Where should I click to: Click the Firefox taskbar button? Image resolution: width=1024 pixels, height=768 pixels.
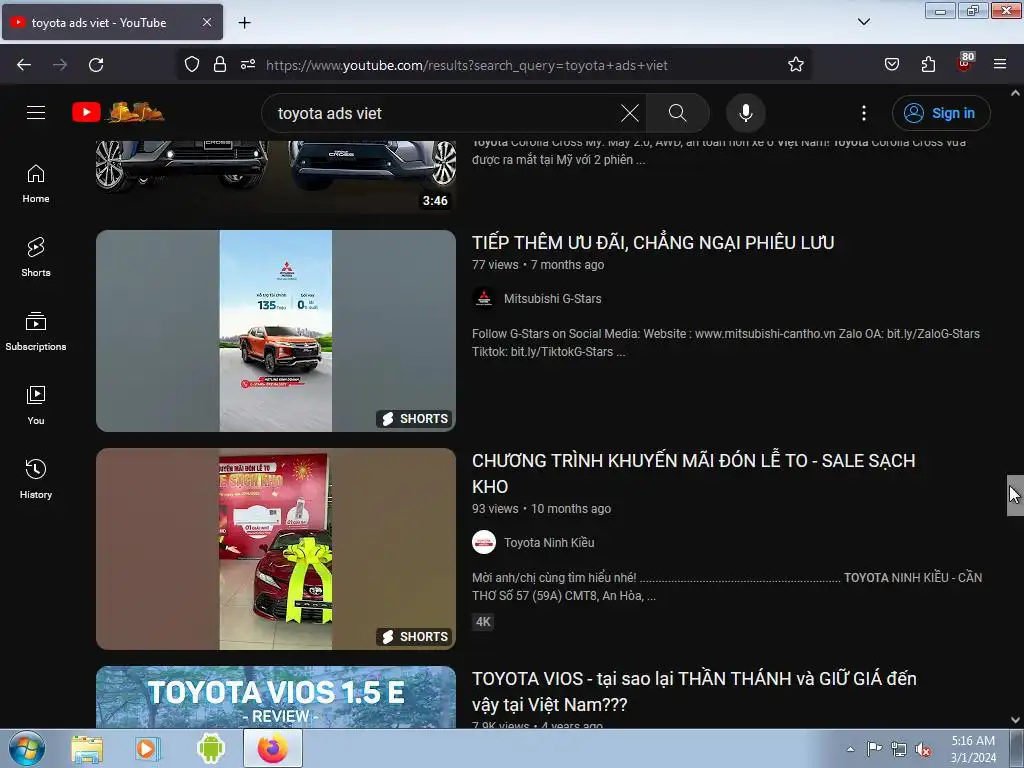click(273, 748)
